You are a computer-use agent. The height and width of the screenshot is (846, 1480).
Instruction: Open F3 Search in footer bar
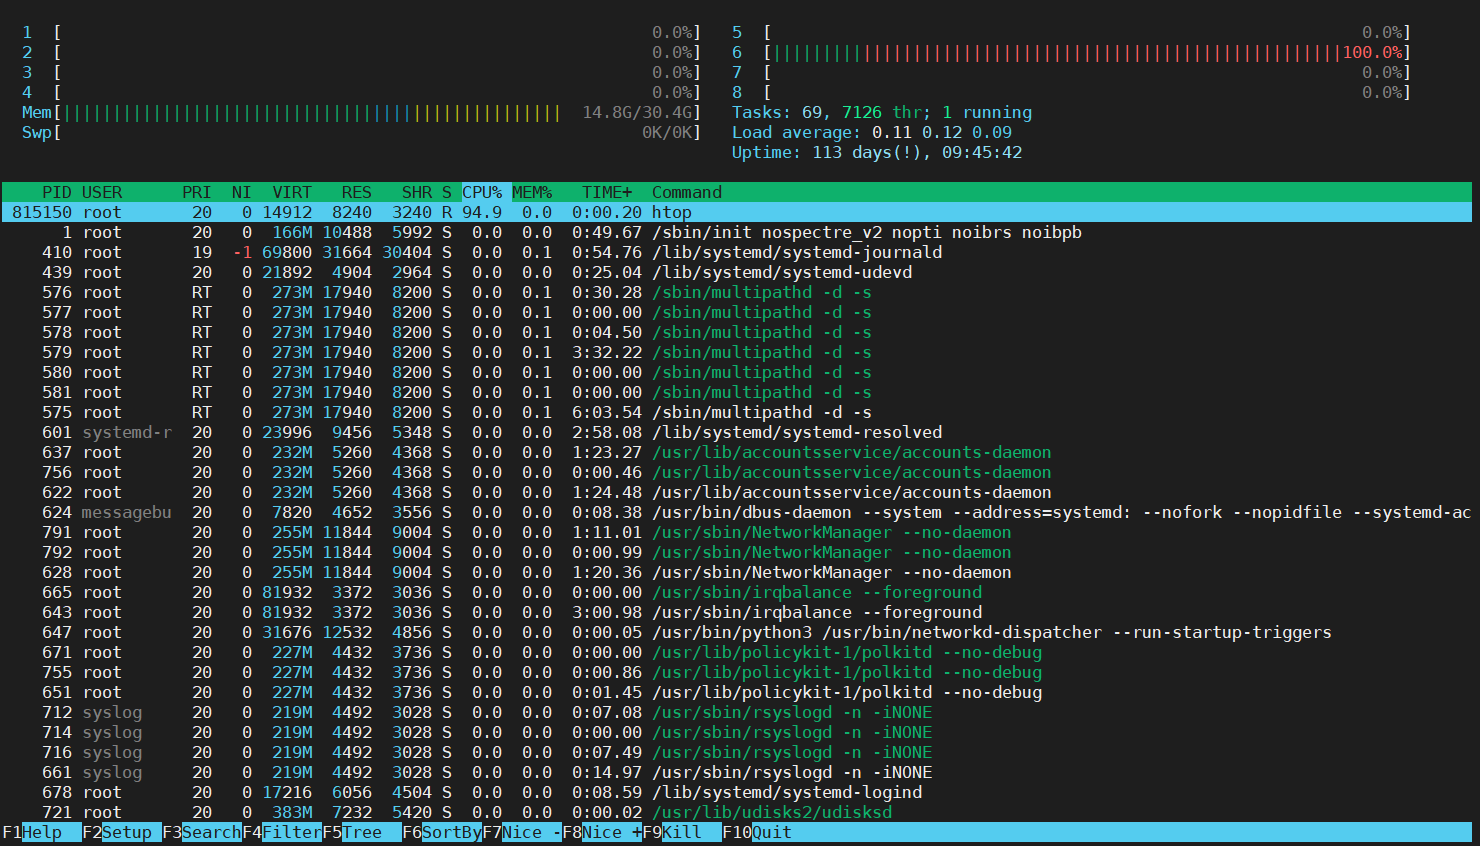click(202, 832)
